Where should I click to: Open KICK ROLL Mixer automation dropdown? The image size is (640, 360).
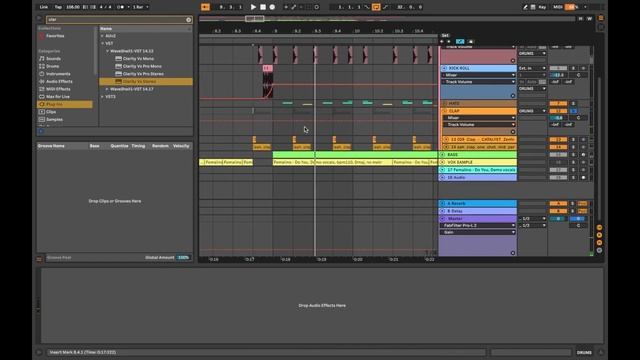click(478, 75)
